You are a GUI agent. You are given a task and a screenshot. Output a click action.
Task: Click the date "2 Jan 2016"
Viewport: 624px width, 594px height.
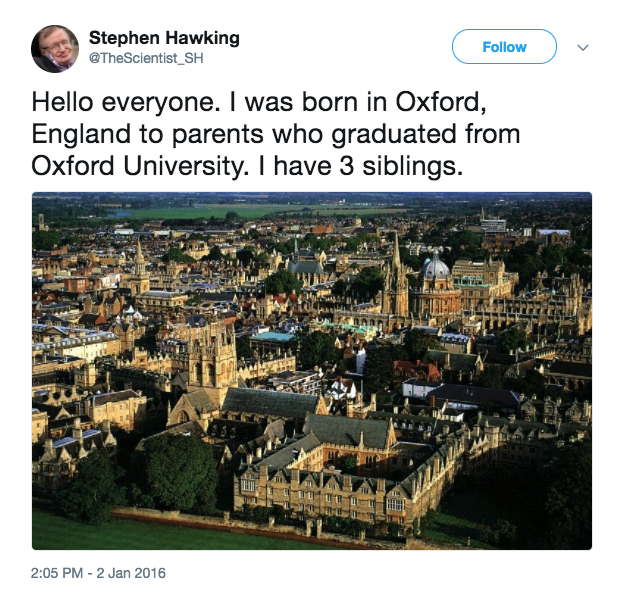pyautogui.click(x=133, y=573)
